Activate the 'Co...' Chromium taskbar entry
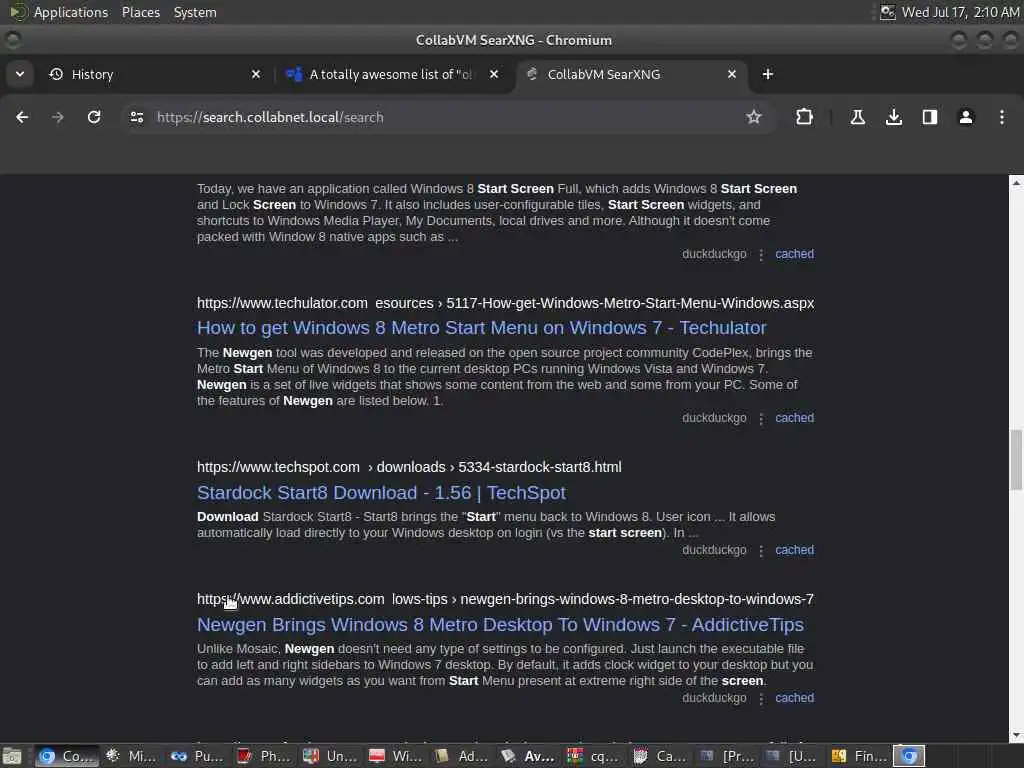This screenshot has height=768, width=1024. click(x=67, y=756)
